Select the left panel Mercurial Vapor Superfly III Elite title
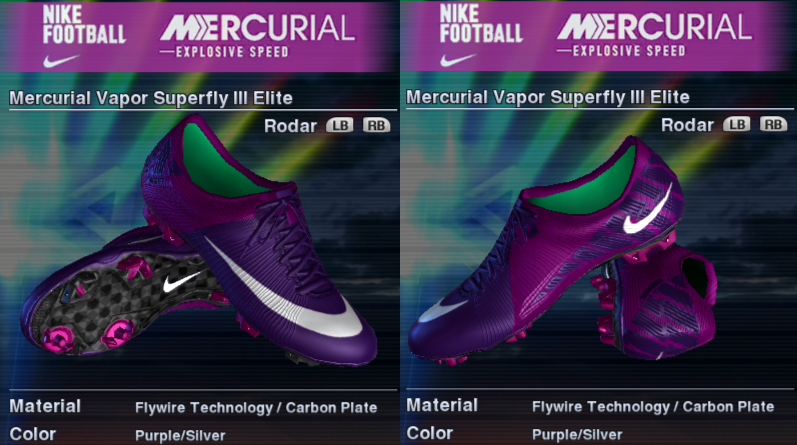Viewport: 797px width, 445px height. click(x=151, y=98)
